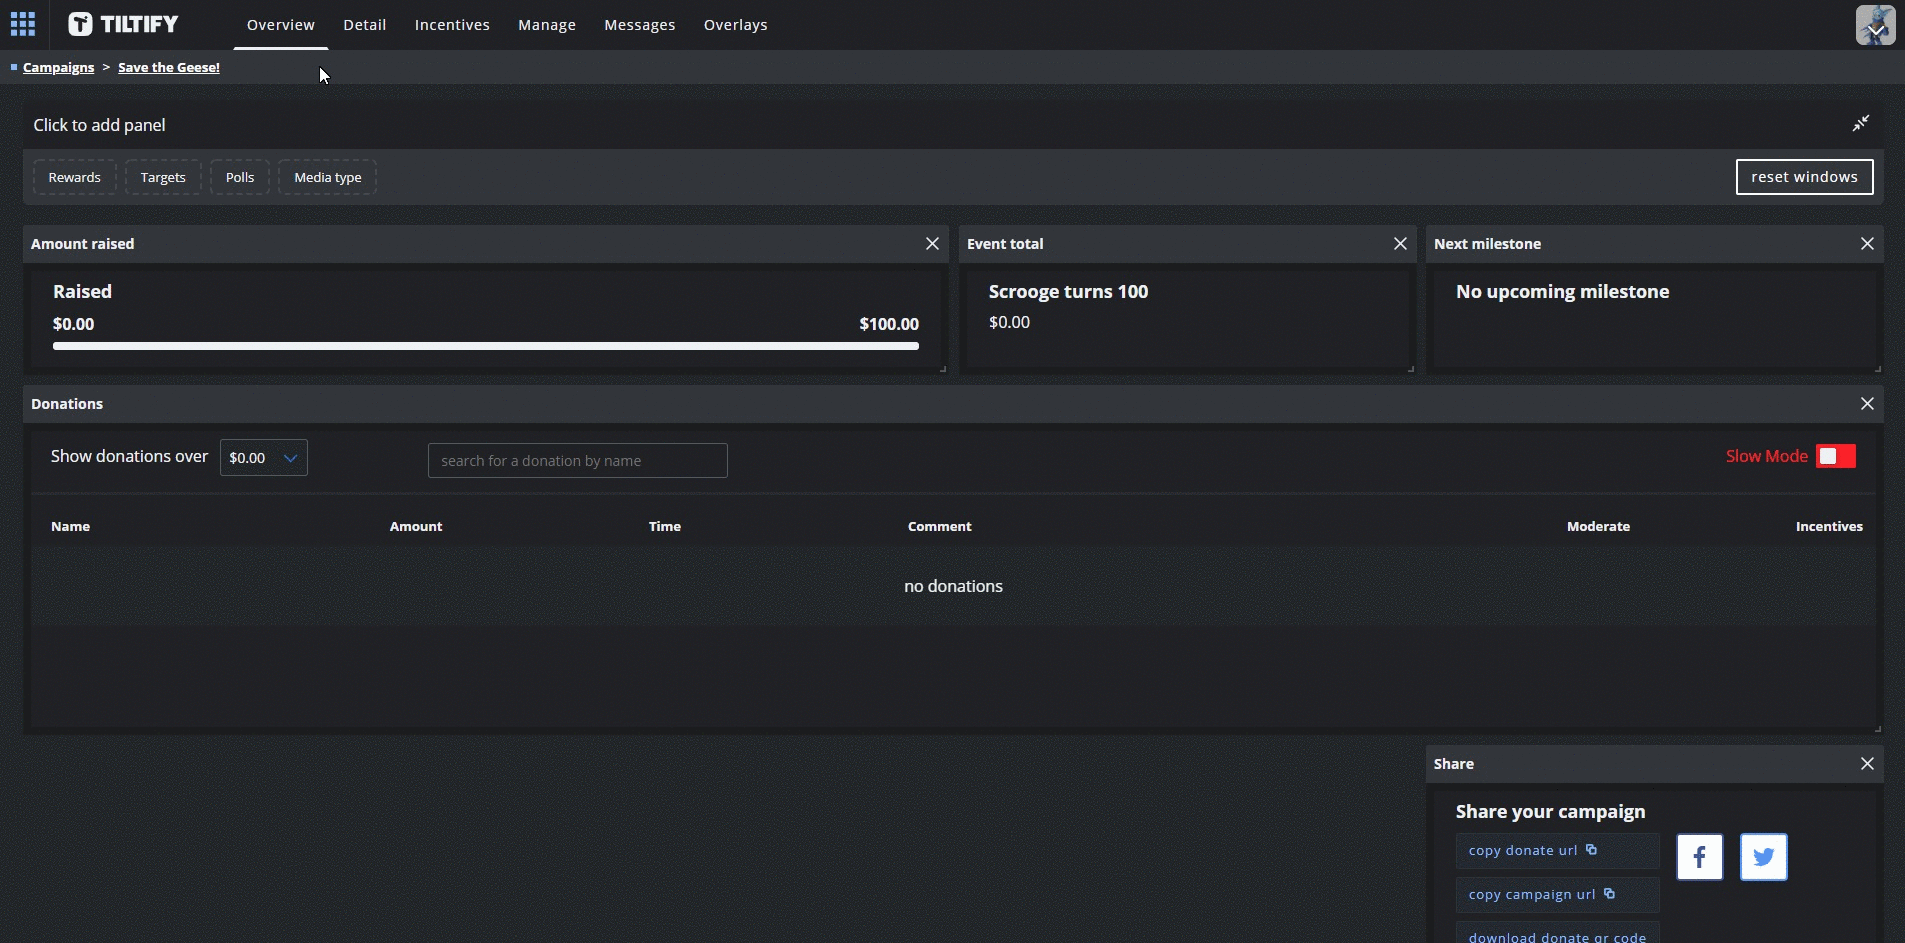
Task: Collapse the add panel bar icon
Action: (x=1860, y=124)
